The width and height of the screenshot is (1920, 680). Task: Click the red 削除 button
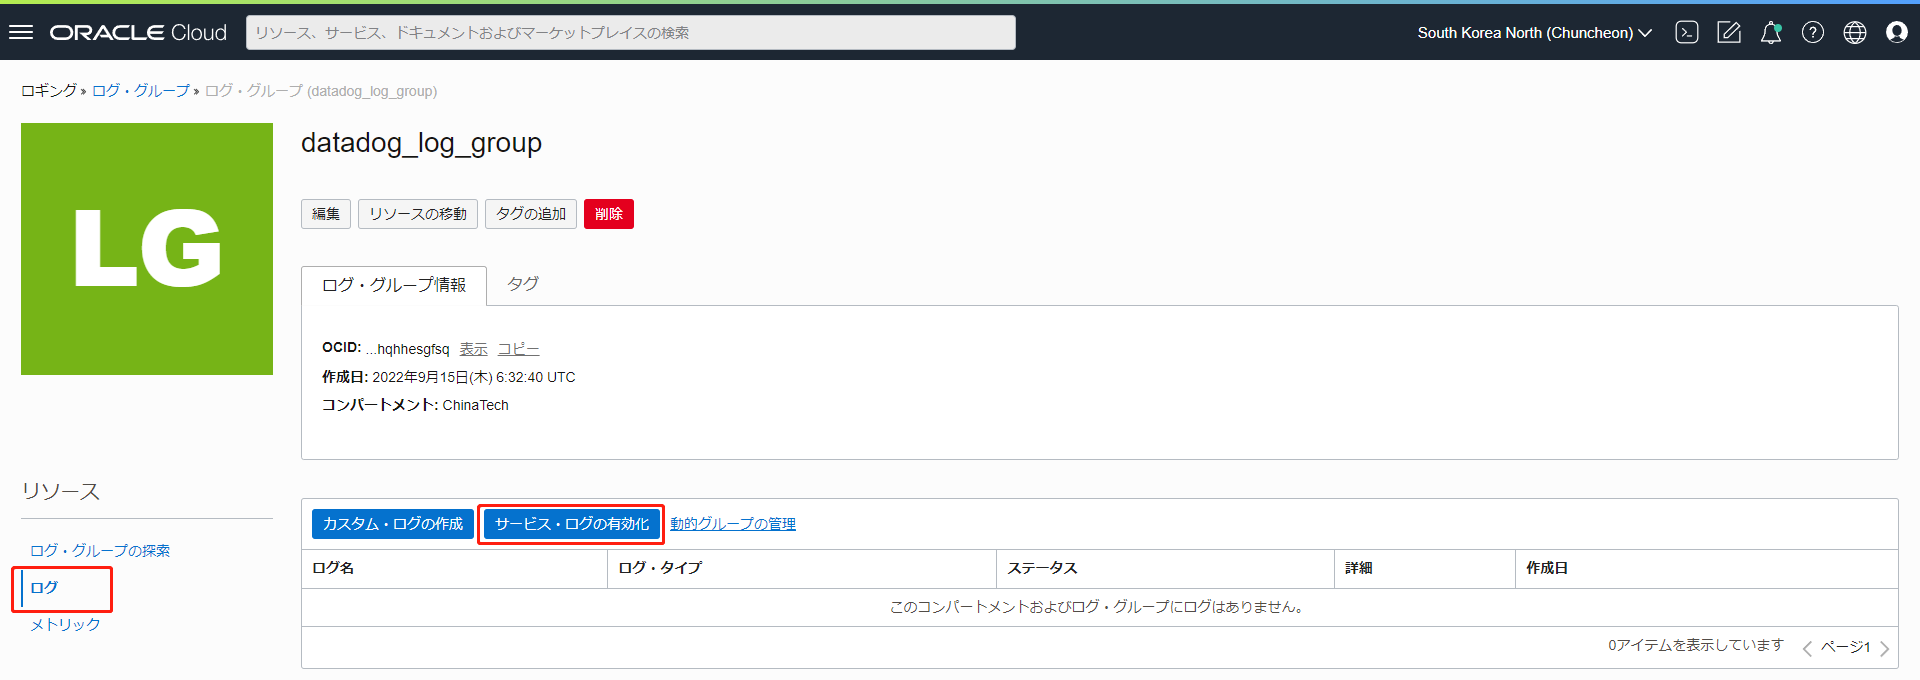[x=608, y=214]
